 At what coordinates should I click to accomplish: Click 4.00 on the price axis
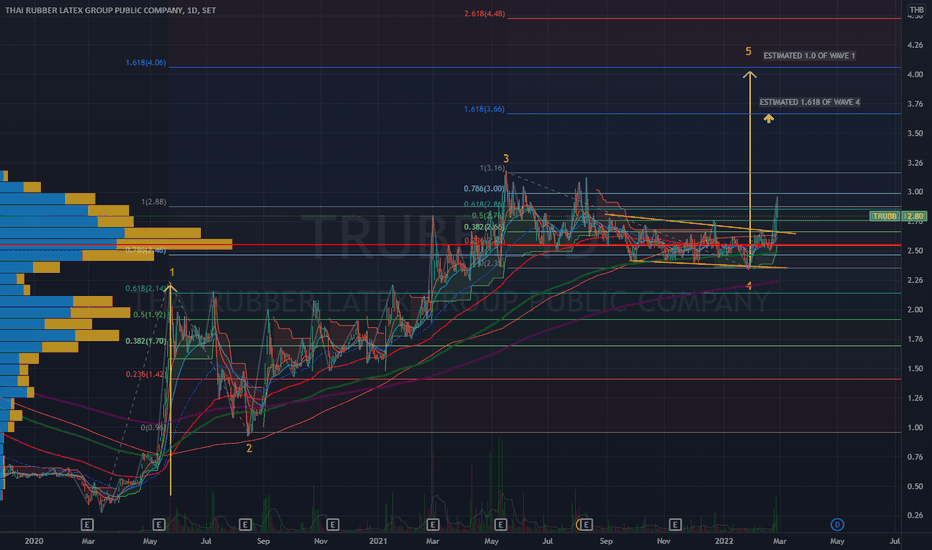(915, 74)
